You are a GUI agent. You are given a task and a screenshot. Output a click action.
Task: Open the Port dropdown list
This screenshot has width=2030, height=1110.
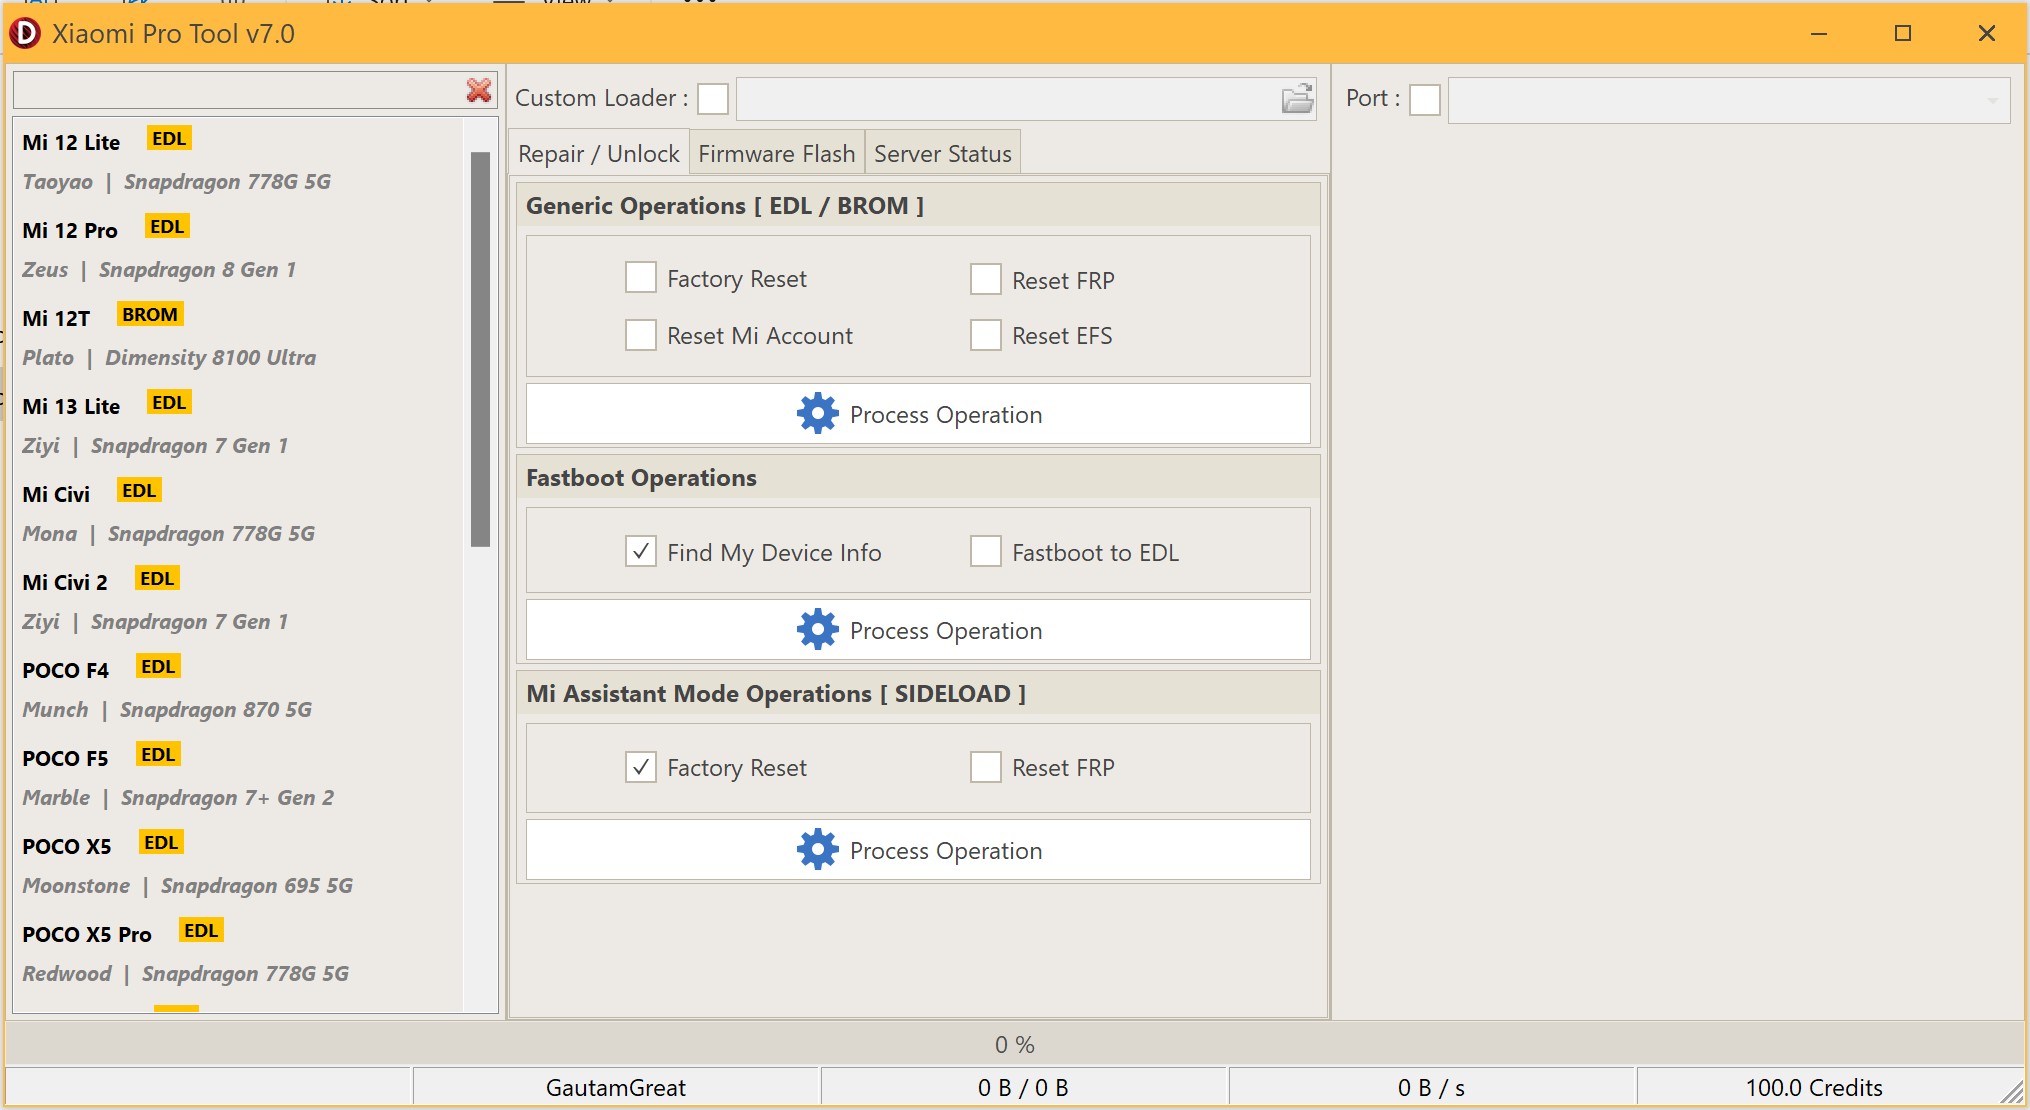coord(1729,100)
